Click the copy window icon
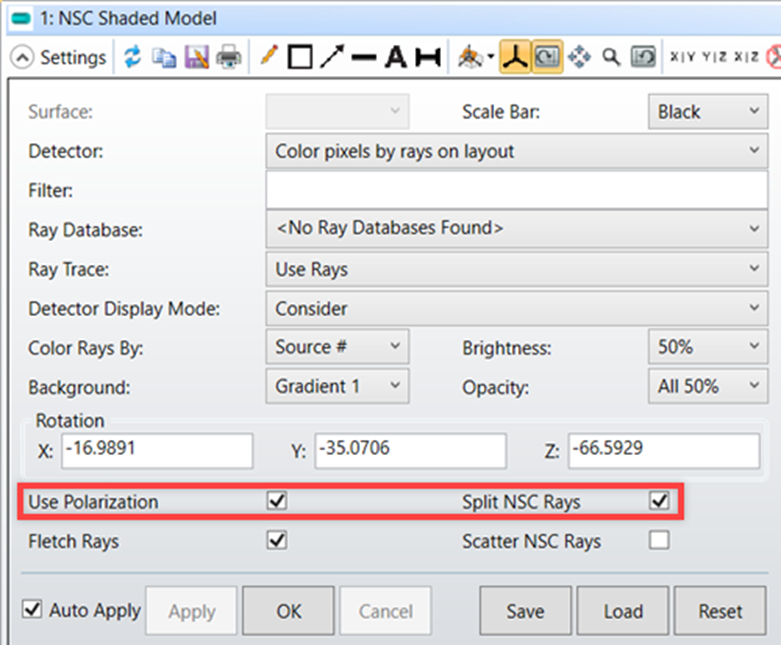The height and width of the screenshot is (645, 781). (163, 58)
